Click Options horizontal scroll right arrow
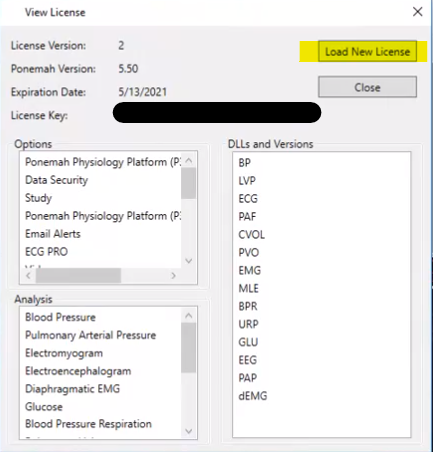This screenshot has height=452, width=433. point(173,276)
